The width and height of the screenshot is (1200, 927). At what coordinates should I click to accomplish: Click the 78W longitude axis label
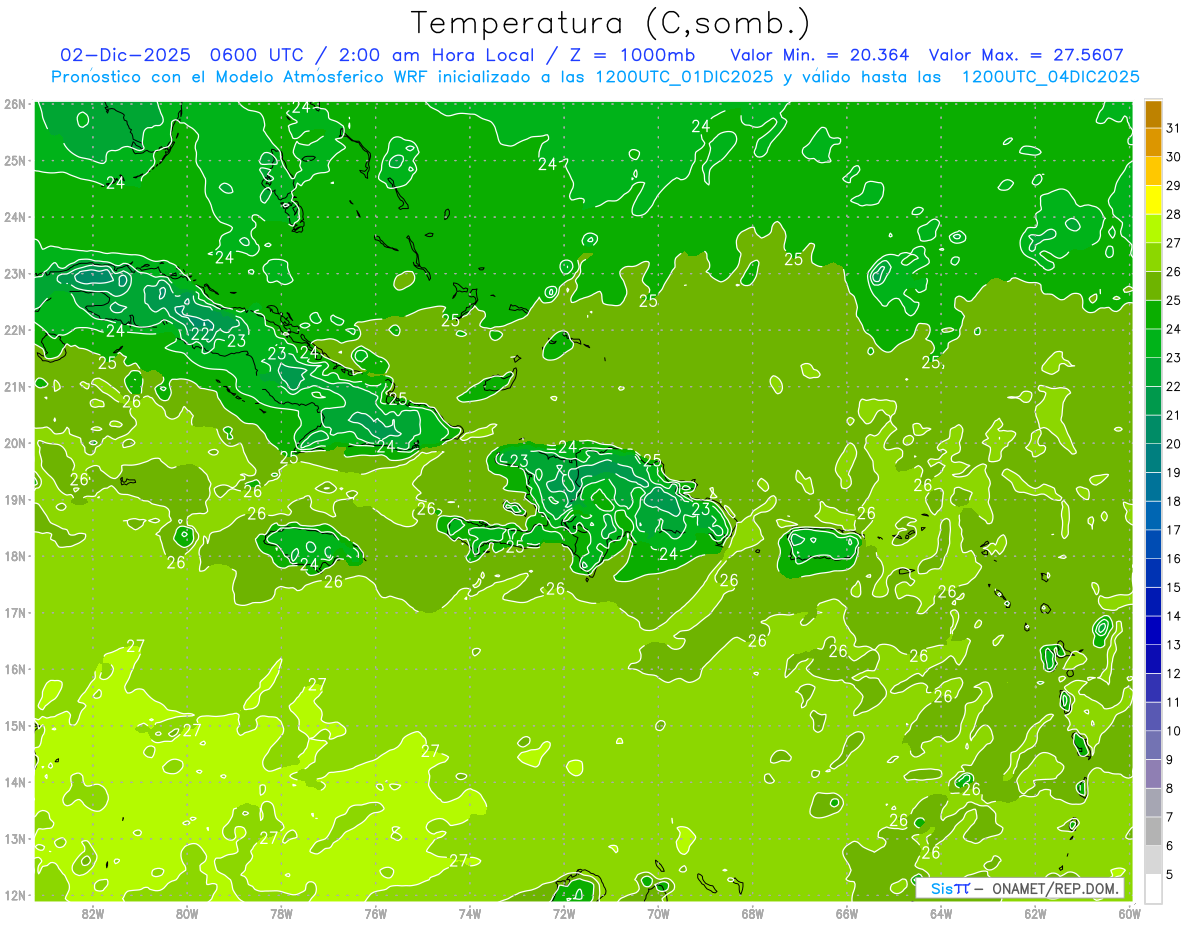tap(281, 913)
